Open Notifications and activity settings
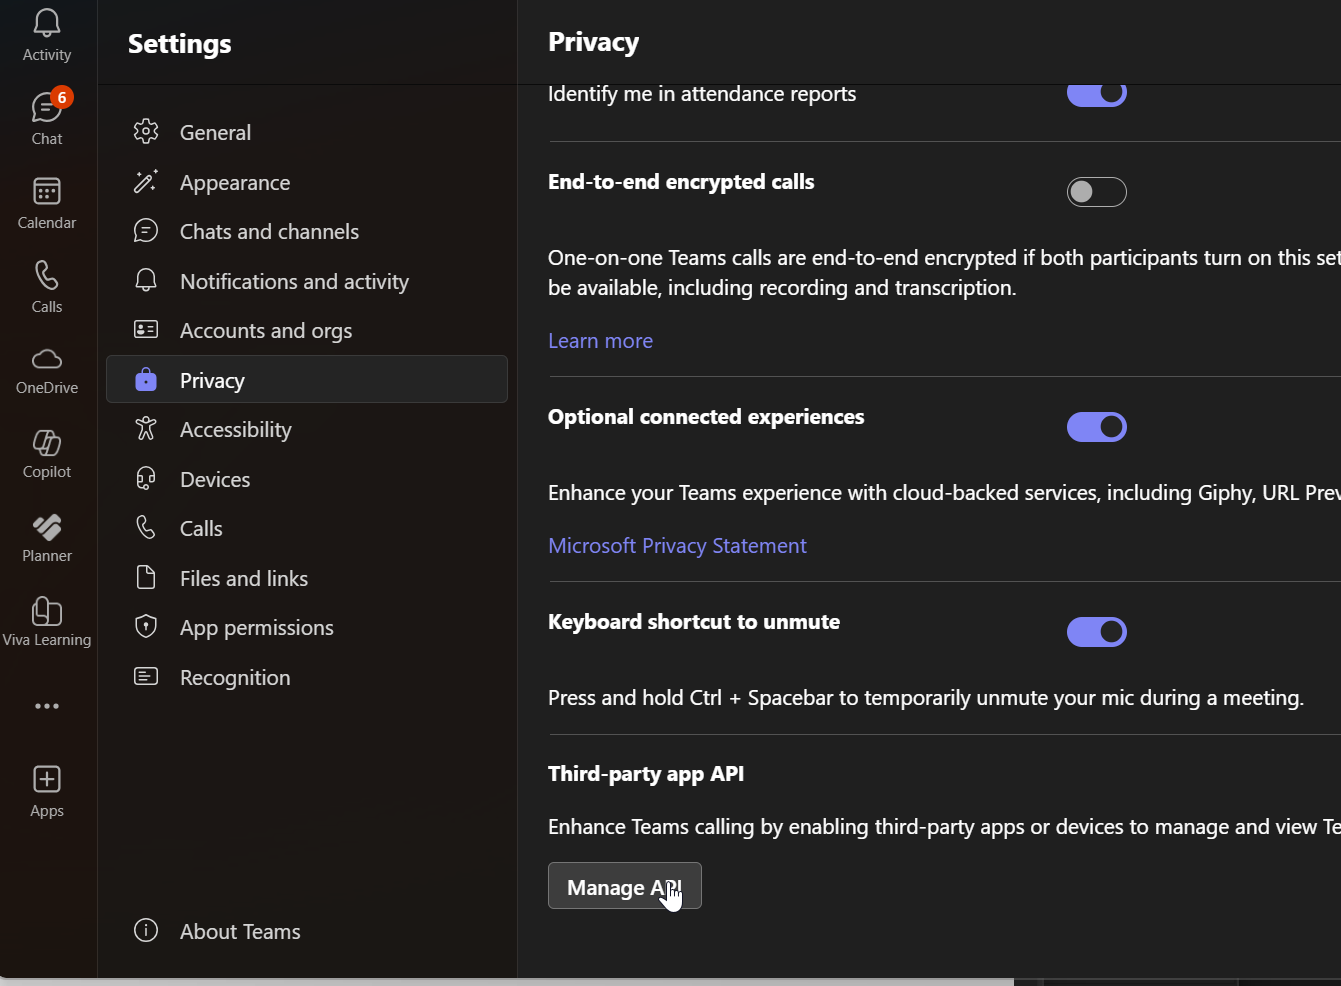This screenshot has width=1341, height=986. tap(294, 281)
